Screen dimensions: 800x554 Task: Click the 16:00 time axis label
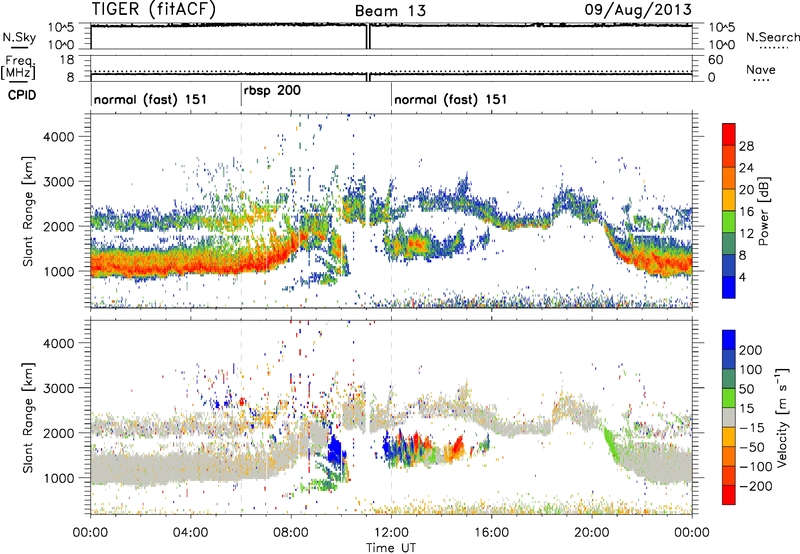tap(491, 533)
